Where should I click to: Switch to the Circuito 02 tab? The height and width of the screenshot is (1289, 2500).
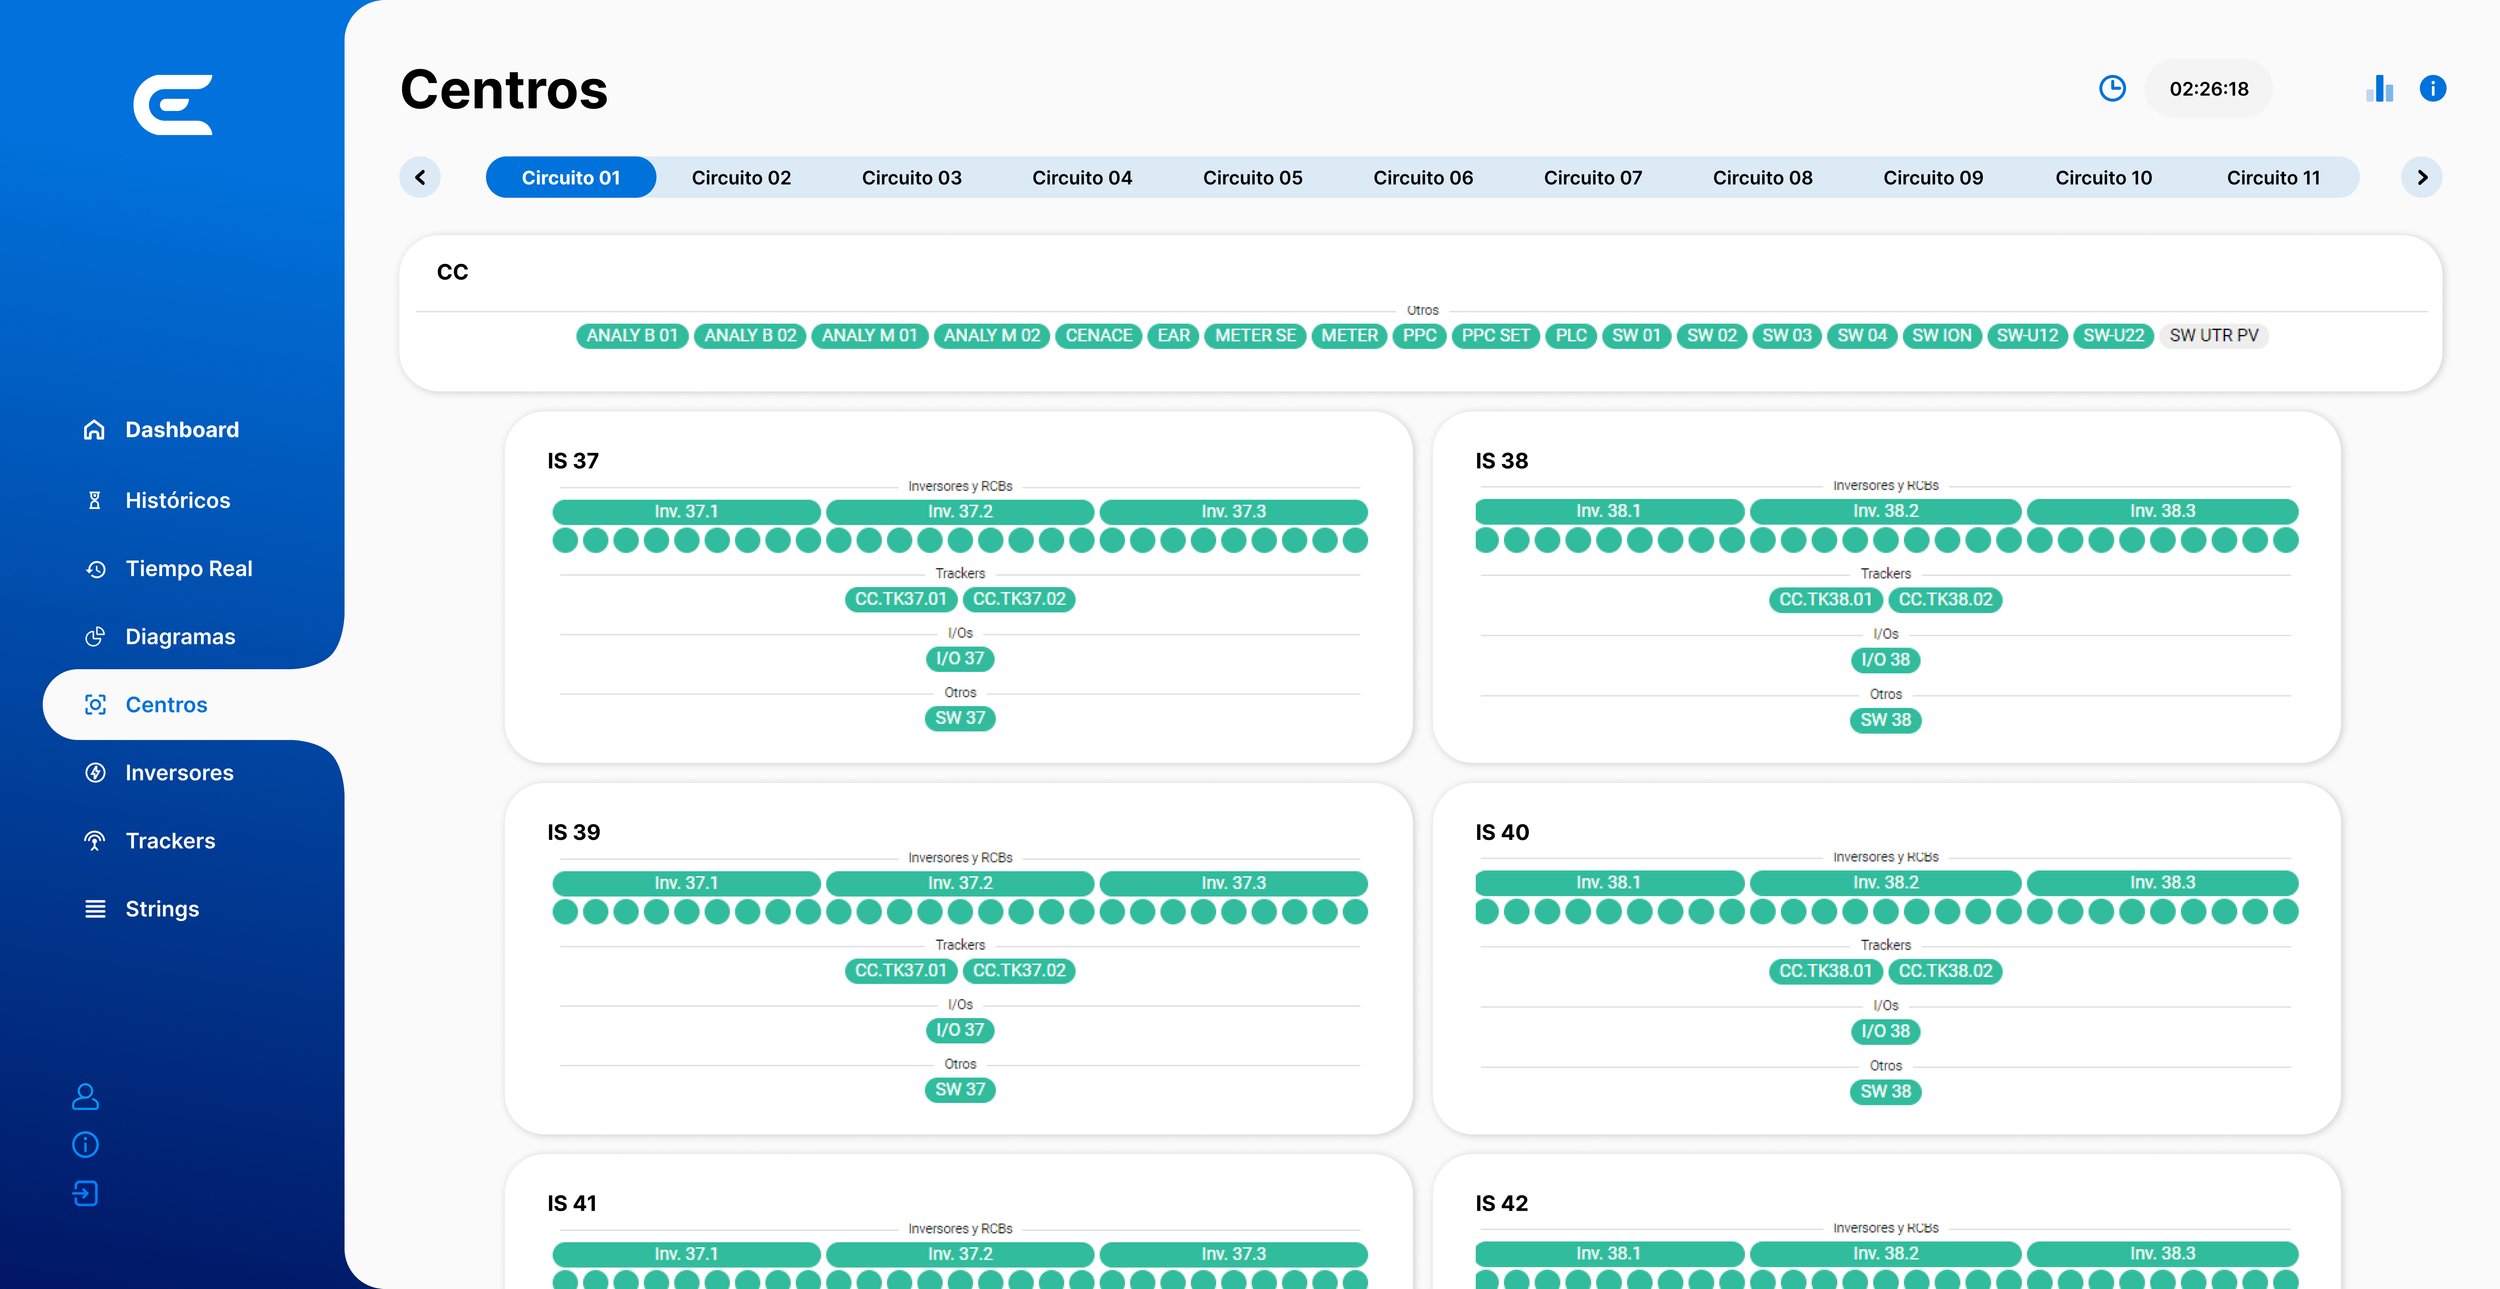[x=741, y=178]
